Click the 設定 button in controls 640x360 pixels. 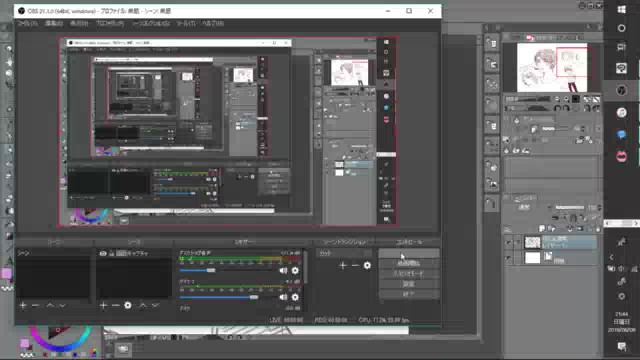click(x=409, y=284)
